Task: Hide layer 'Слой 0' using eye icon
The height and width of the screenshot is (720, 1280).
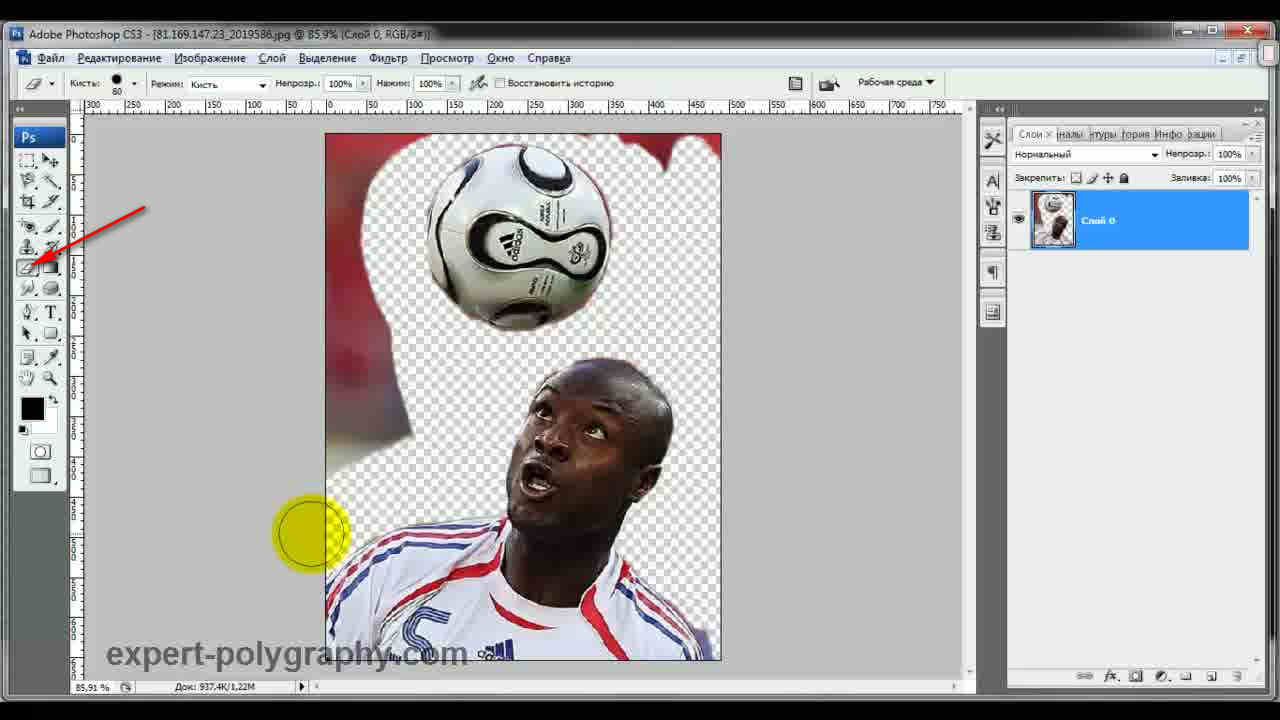Action: [1019, 219]
